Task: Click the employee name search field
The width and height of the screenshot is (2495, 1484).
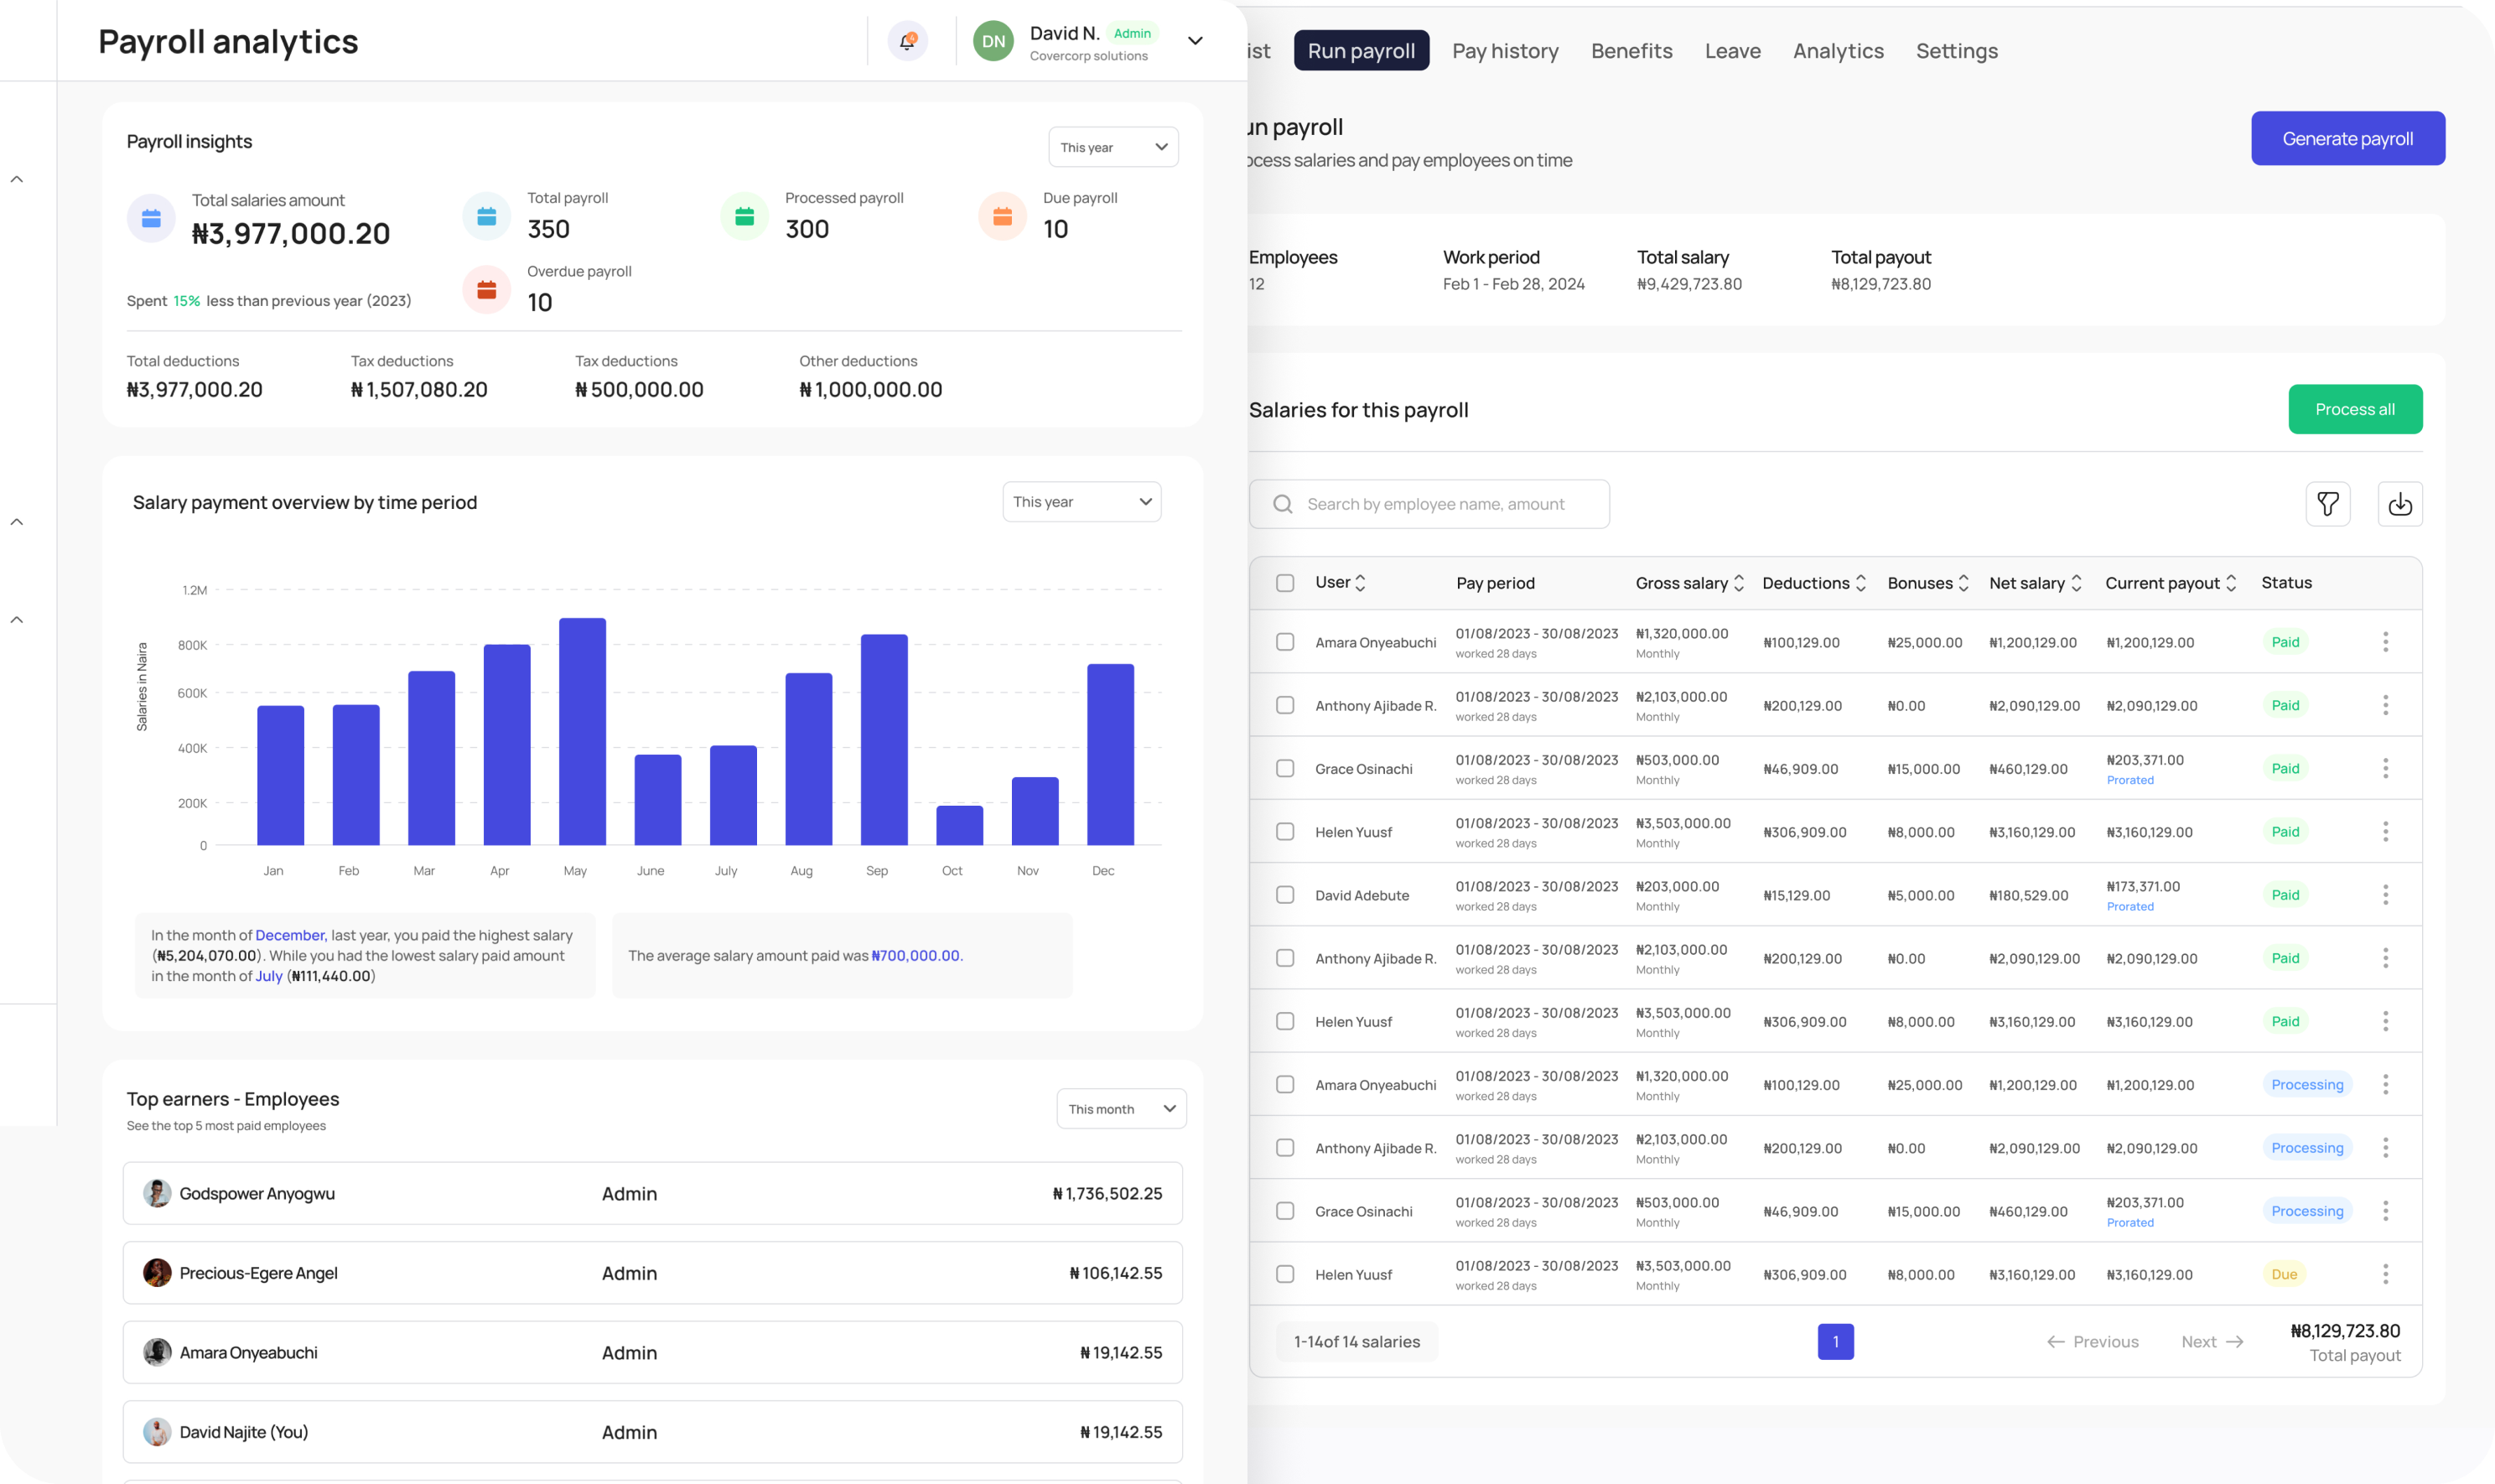Action: (1430, 504)
